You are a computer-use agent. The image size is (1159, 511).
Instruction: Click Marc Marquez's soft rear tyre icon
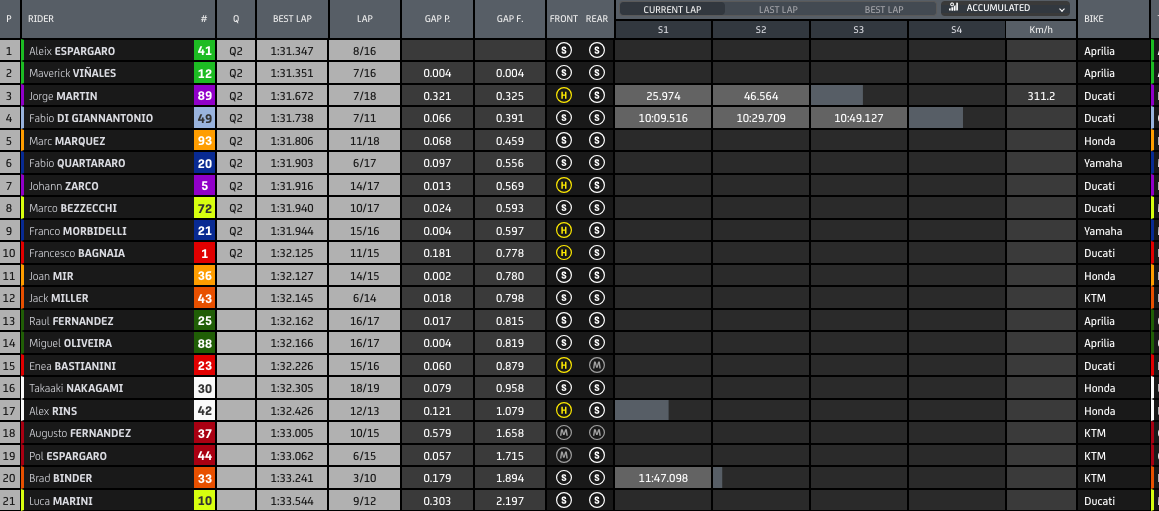(x=597, y=141)
